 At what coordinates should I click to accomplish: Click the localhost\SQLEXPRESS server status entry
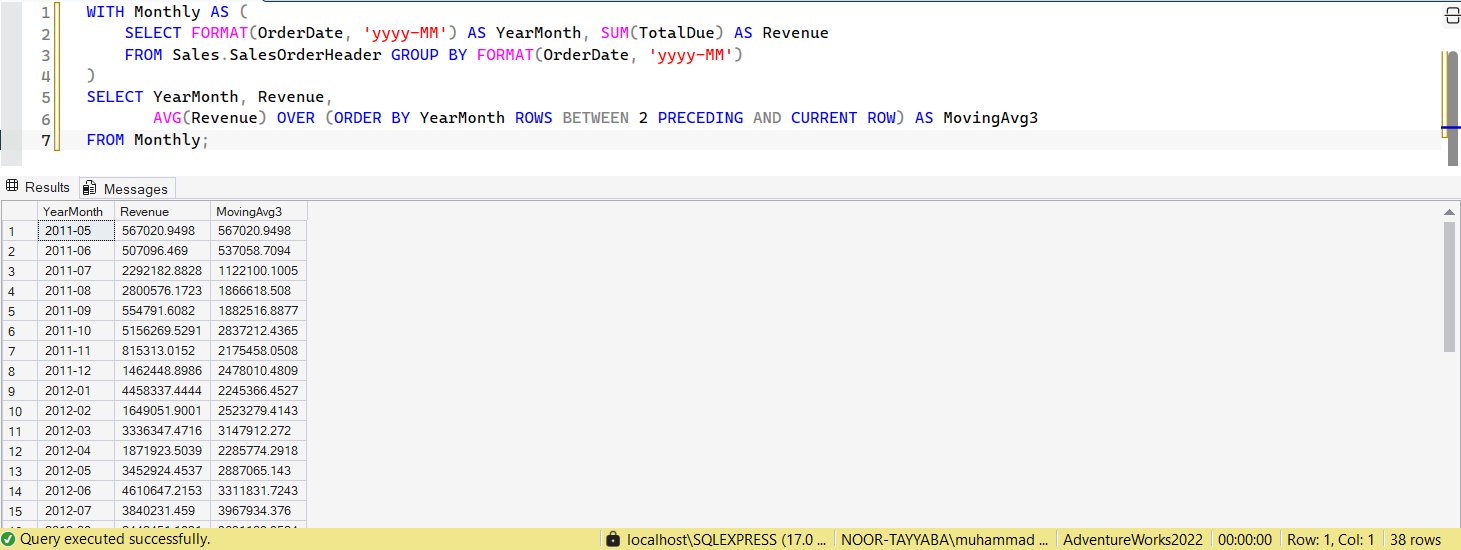point(727,540)
